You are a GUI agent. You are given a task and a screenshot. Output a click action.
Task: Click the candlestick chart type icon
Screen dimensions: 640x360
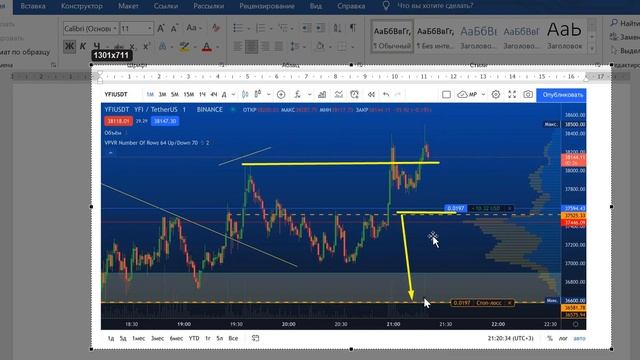coord(245,95)
